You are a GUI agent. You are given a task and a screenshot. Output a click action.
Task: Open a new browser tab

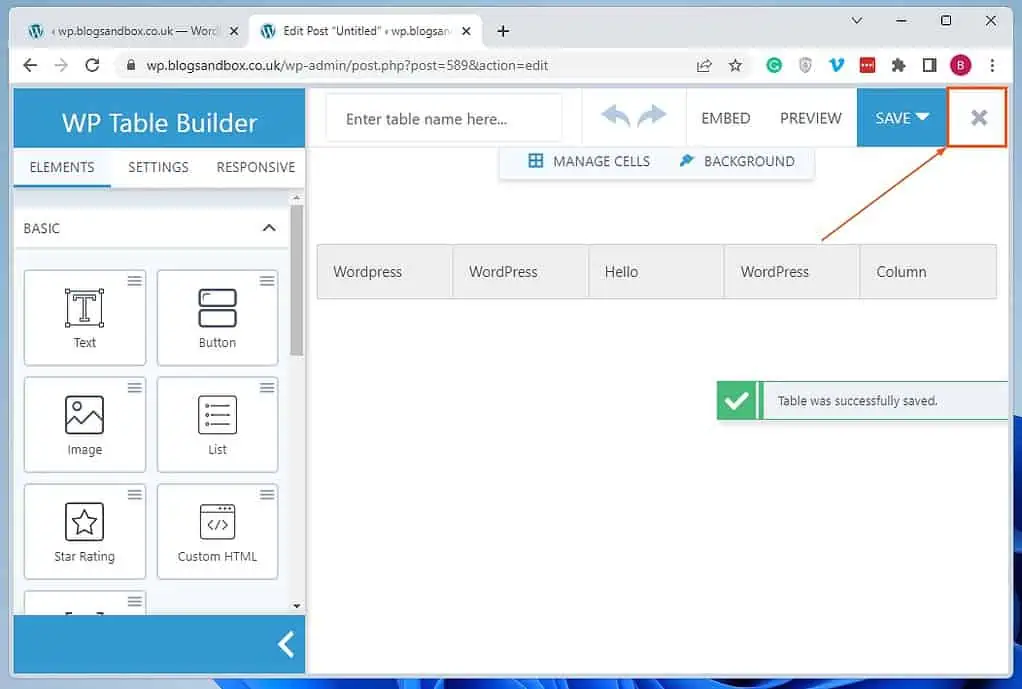tap(503, 31)
